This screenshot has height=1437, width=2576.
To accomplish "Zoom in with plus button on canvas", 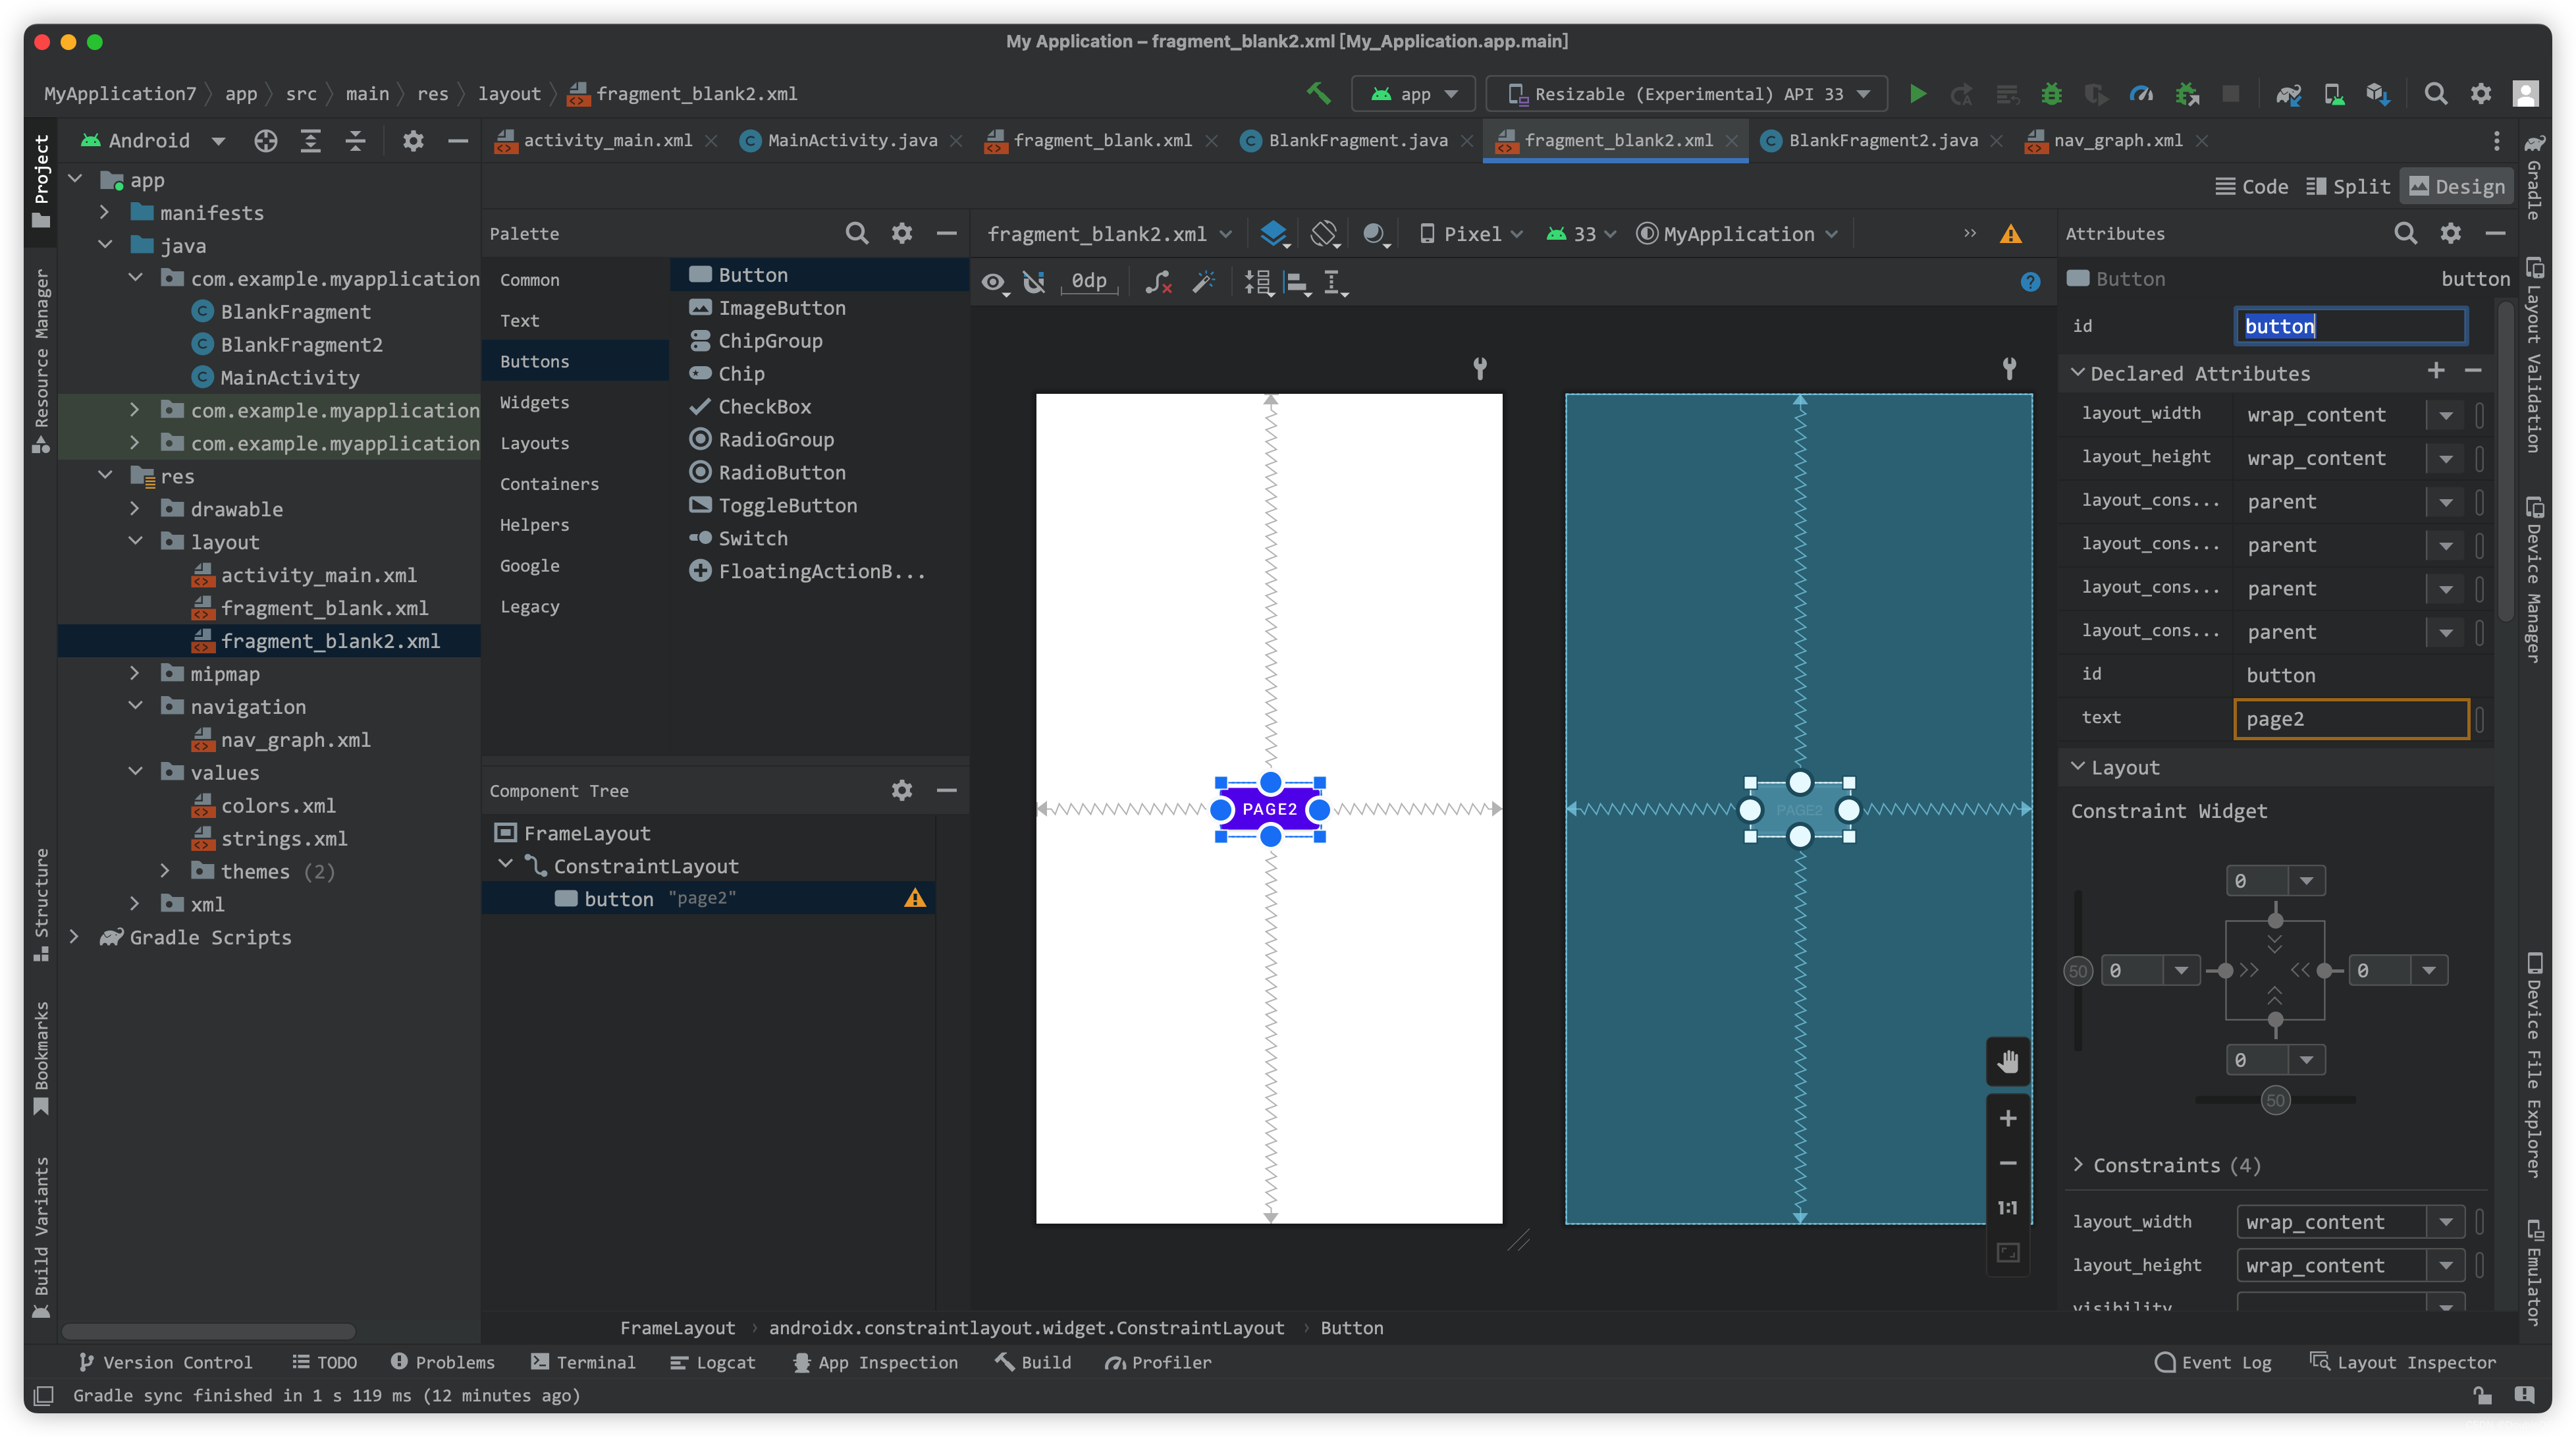I will pyautogui.click(x=2008, y=1118).
